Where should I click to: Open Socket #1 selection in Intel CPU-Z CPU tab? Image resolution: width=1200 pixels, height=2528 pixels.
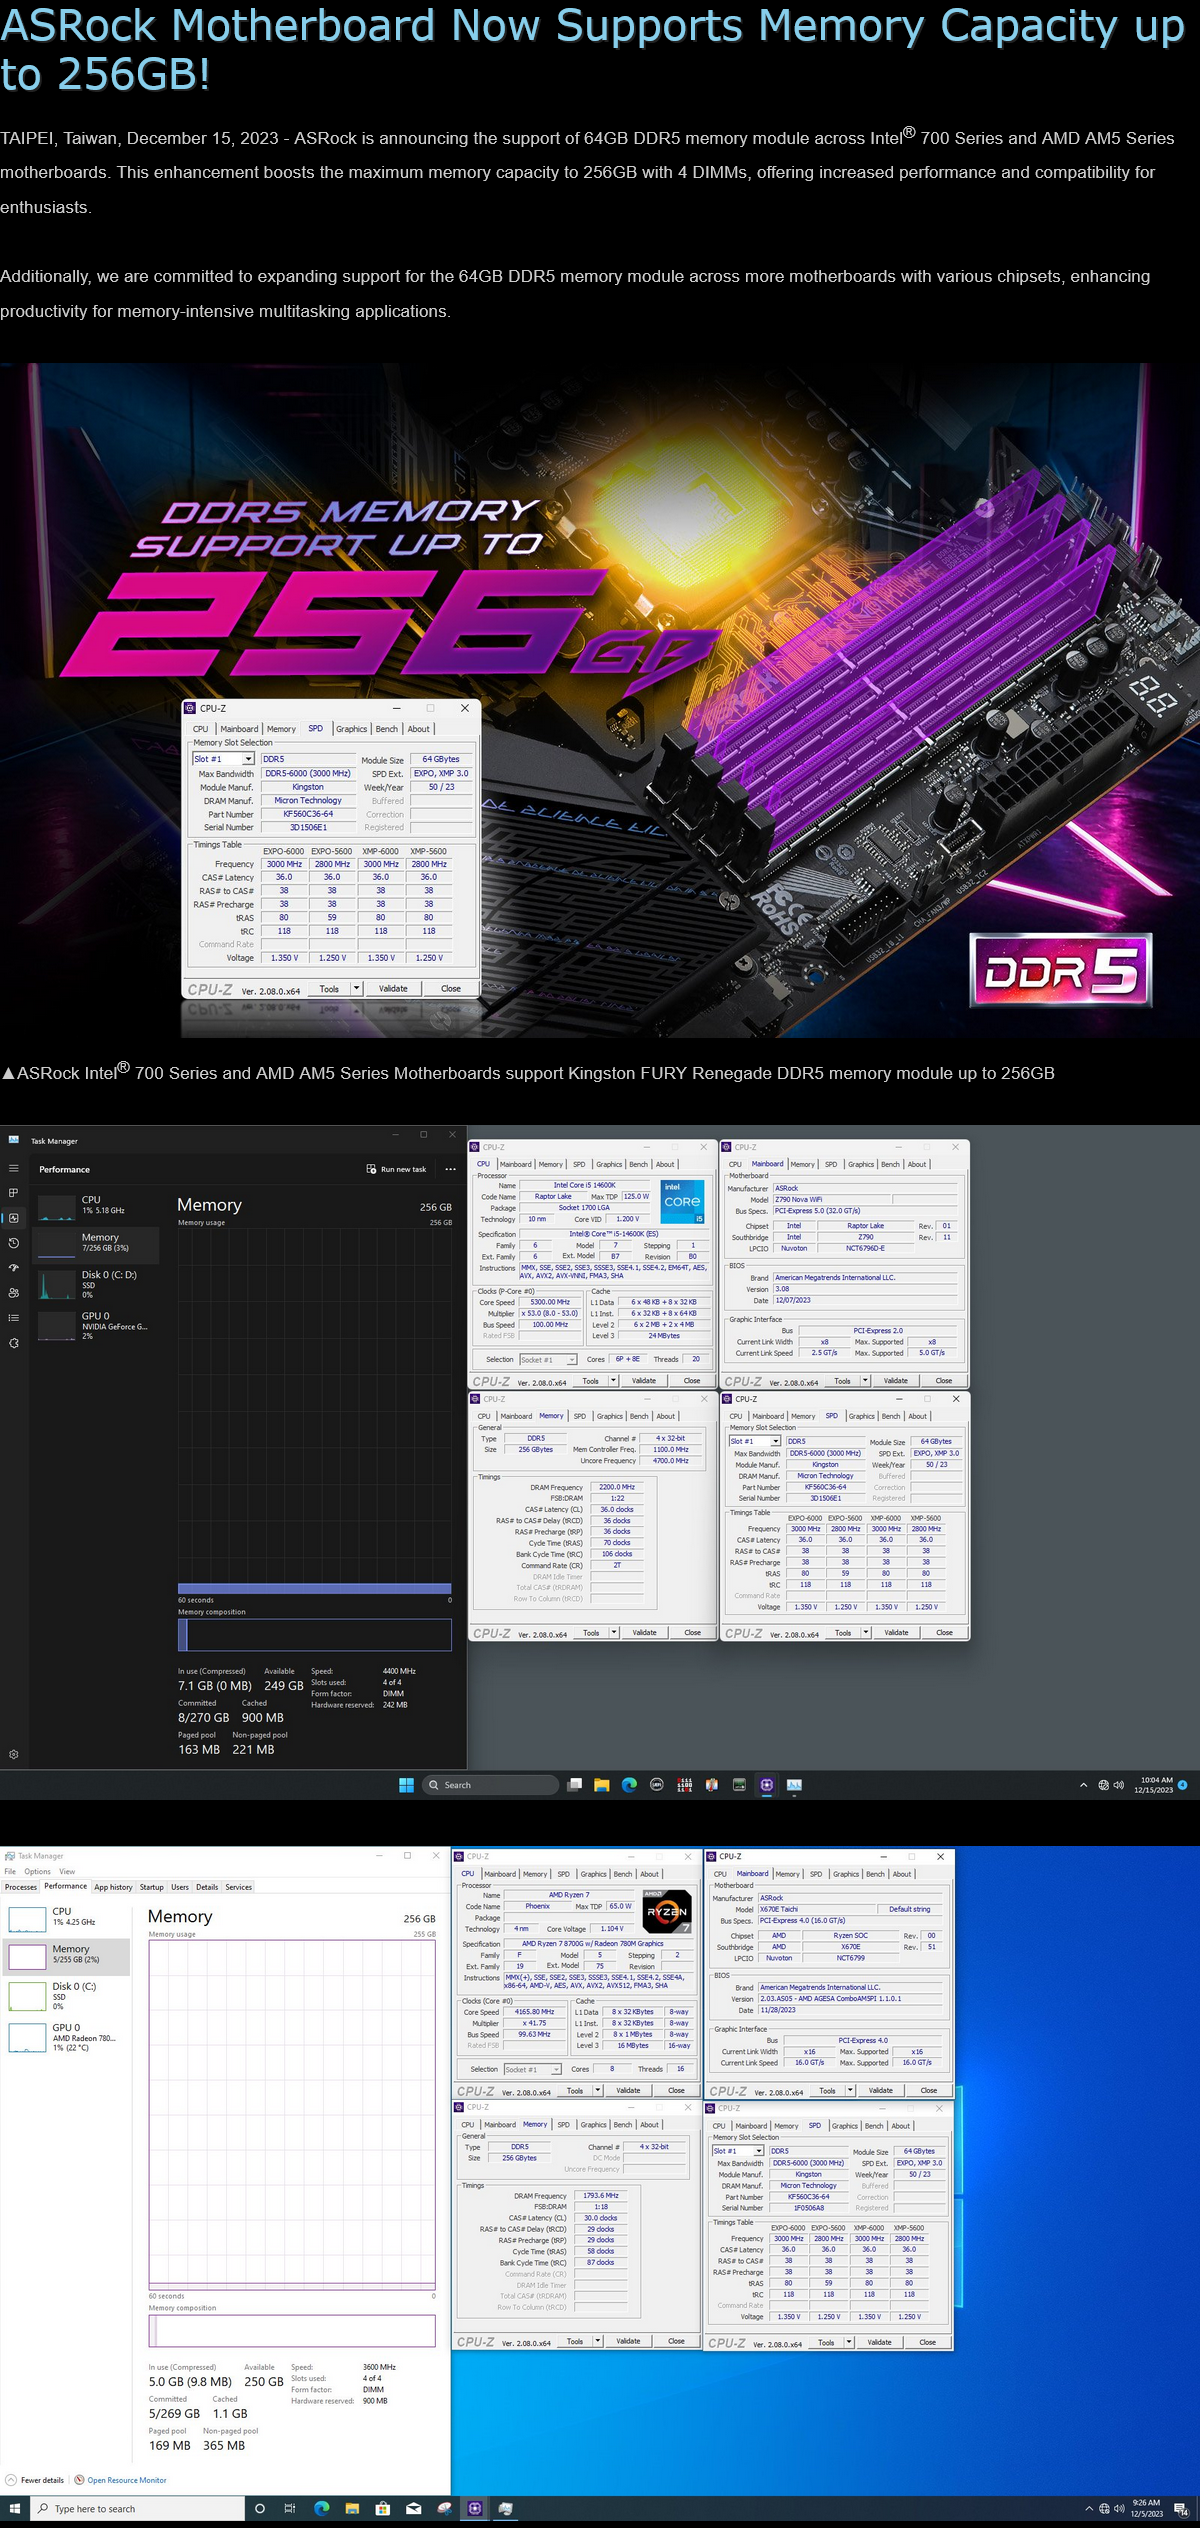(x=548, y=1359)
